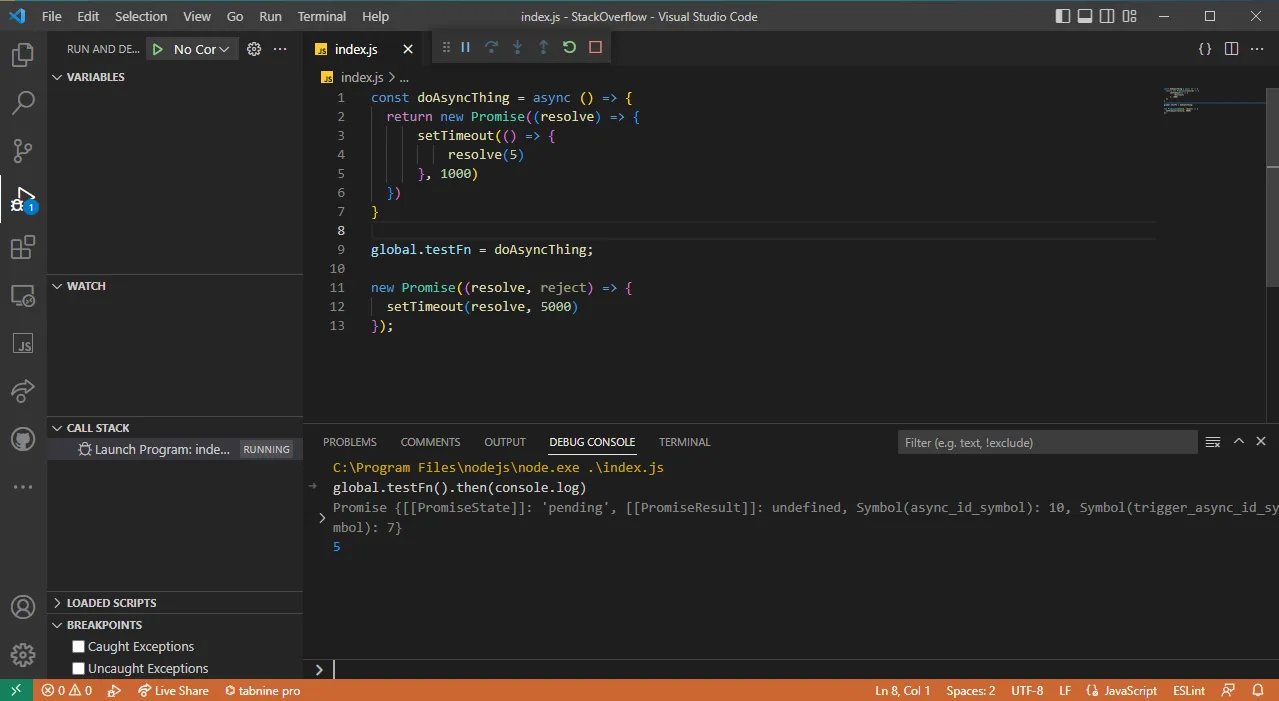This screenshot has width=1279, height=701.
Task: Open the Explorer view in activity bar
Action: pyautogui.click(x=23, y=55)
